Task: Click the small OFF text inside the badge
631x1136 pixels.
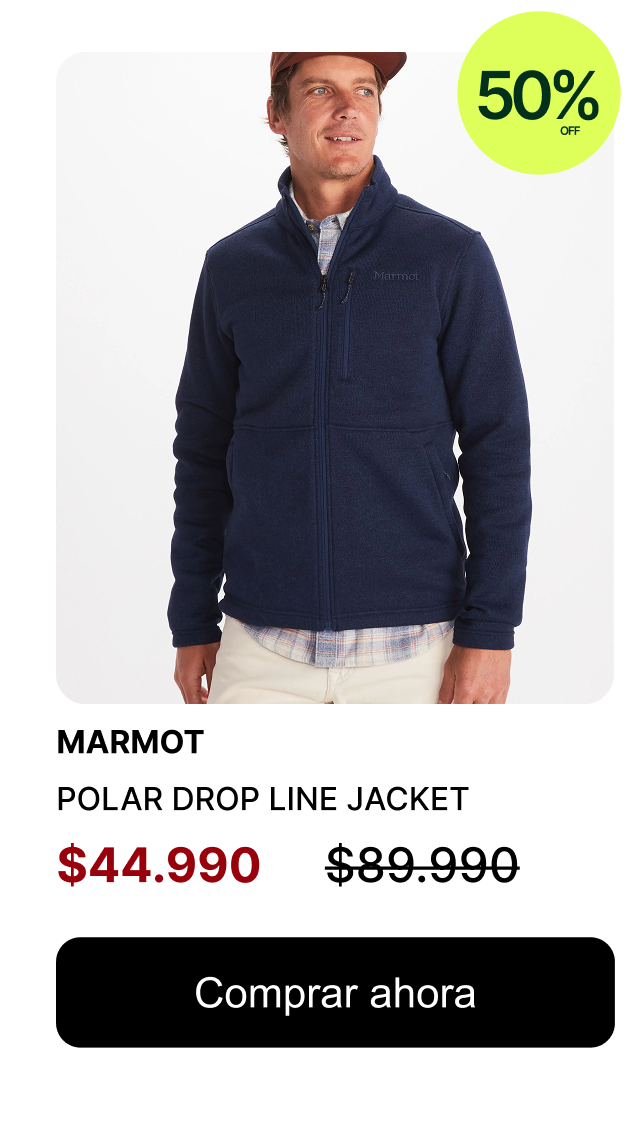Action: point(569,131)
